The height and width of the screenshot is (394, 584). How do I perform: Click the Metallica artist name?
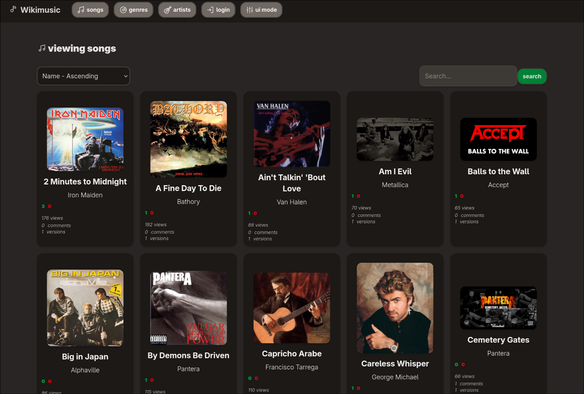pyautogui.click(x=395, y=185)
